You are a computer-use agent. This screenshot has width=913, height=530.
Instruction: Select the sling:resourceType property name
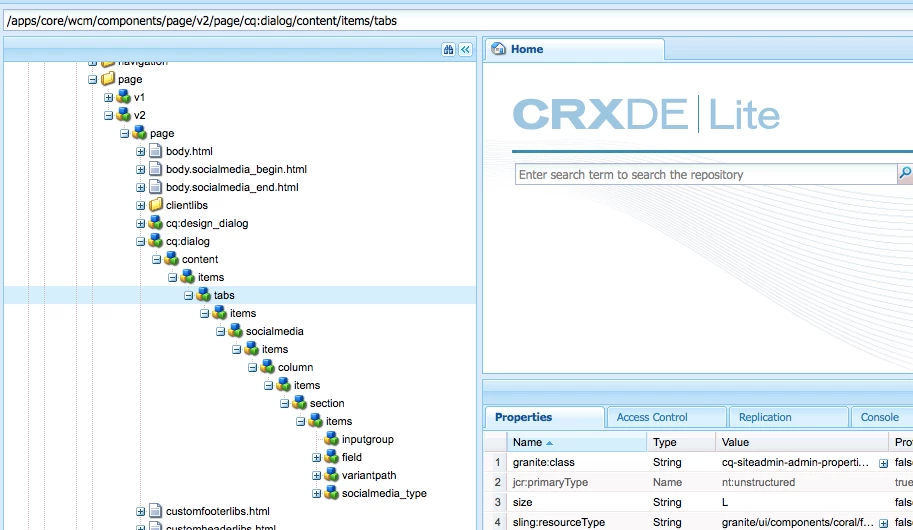(x=558, y=522)
